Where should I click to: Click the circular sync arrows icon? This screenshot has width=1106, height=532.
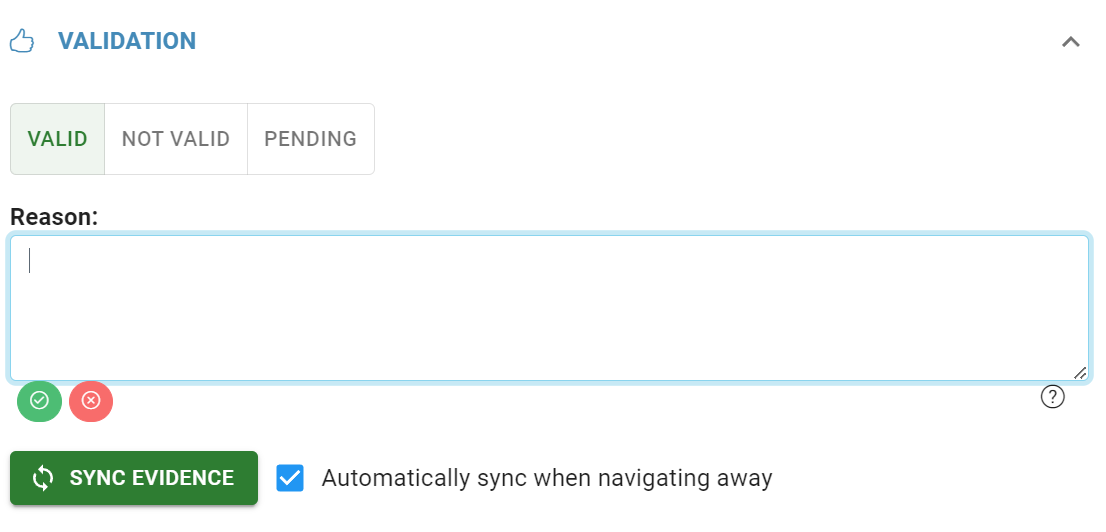click(x=43, y=478)
